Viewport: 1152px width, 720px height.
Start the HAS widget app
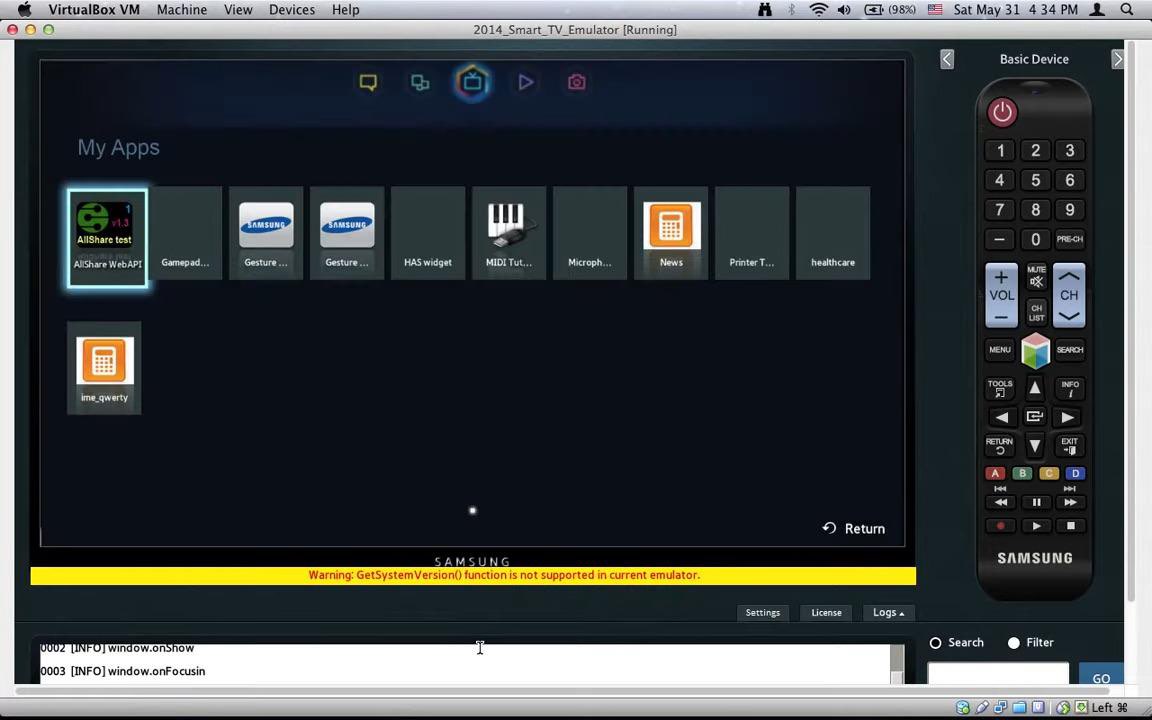click(x=428, y=232)
